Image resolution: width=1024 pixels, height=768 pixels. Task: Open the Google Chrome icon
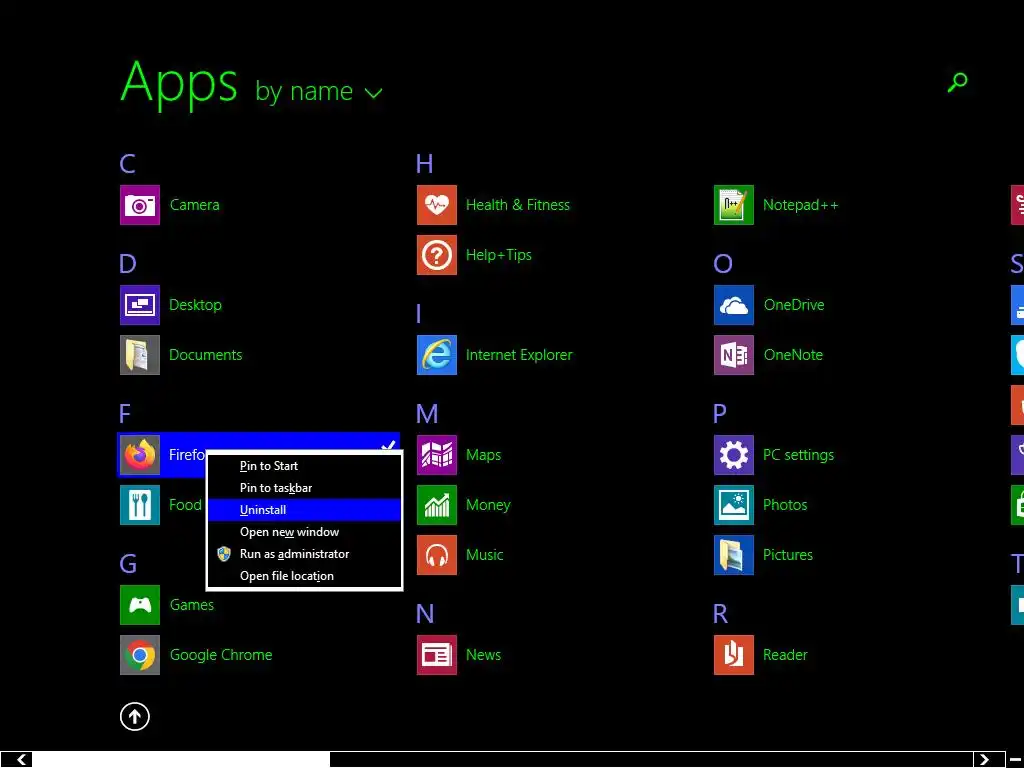coord(140,655)
